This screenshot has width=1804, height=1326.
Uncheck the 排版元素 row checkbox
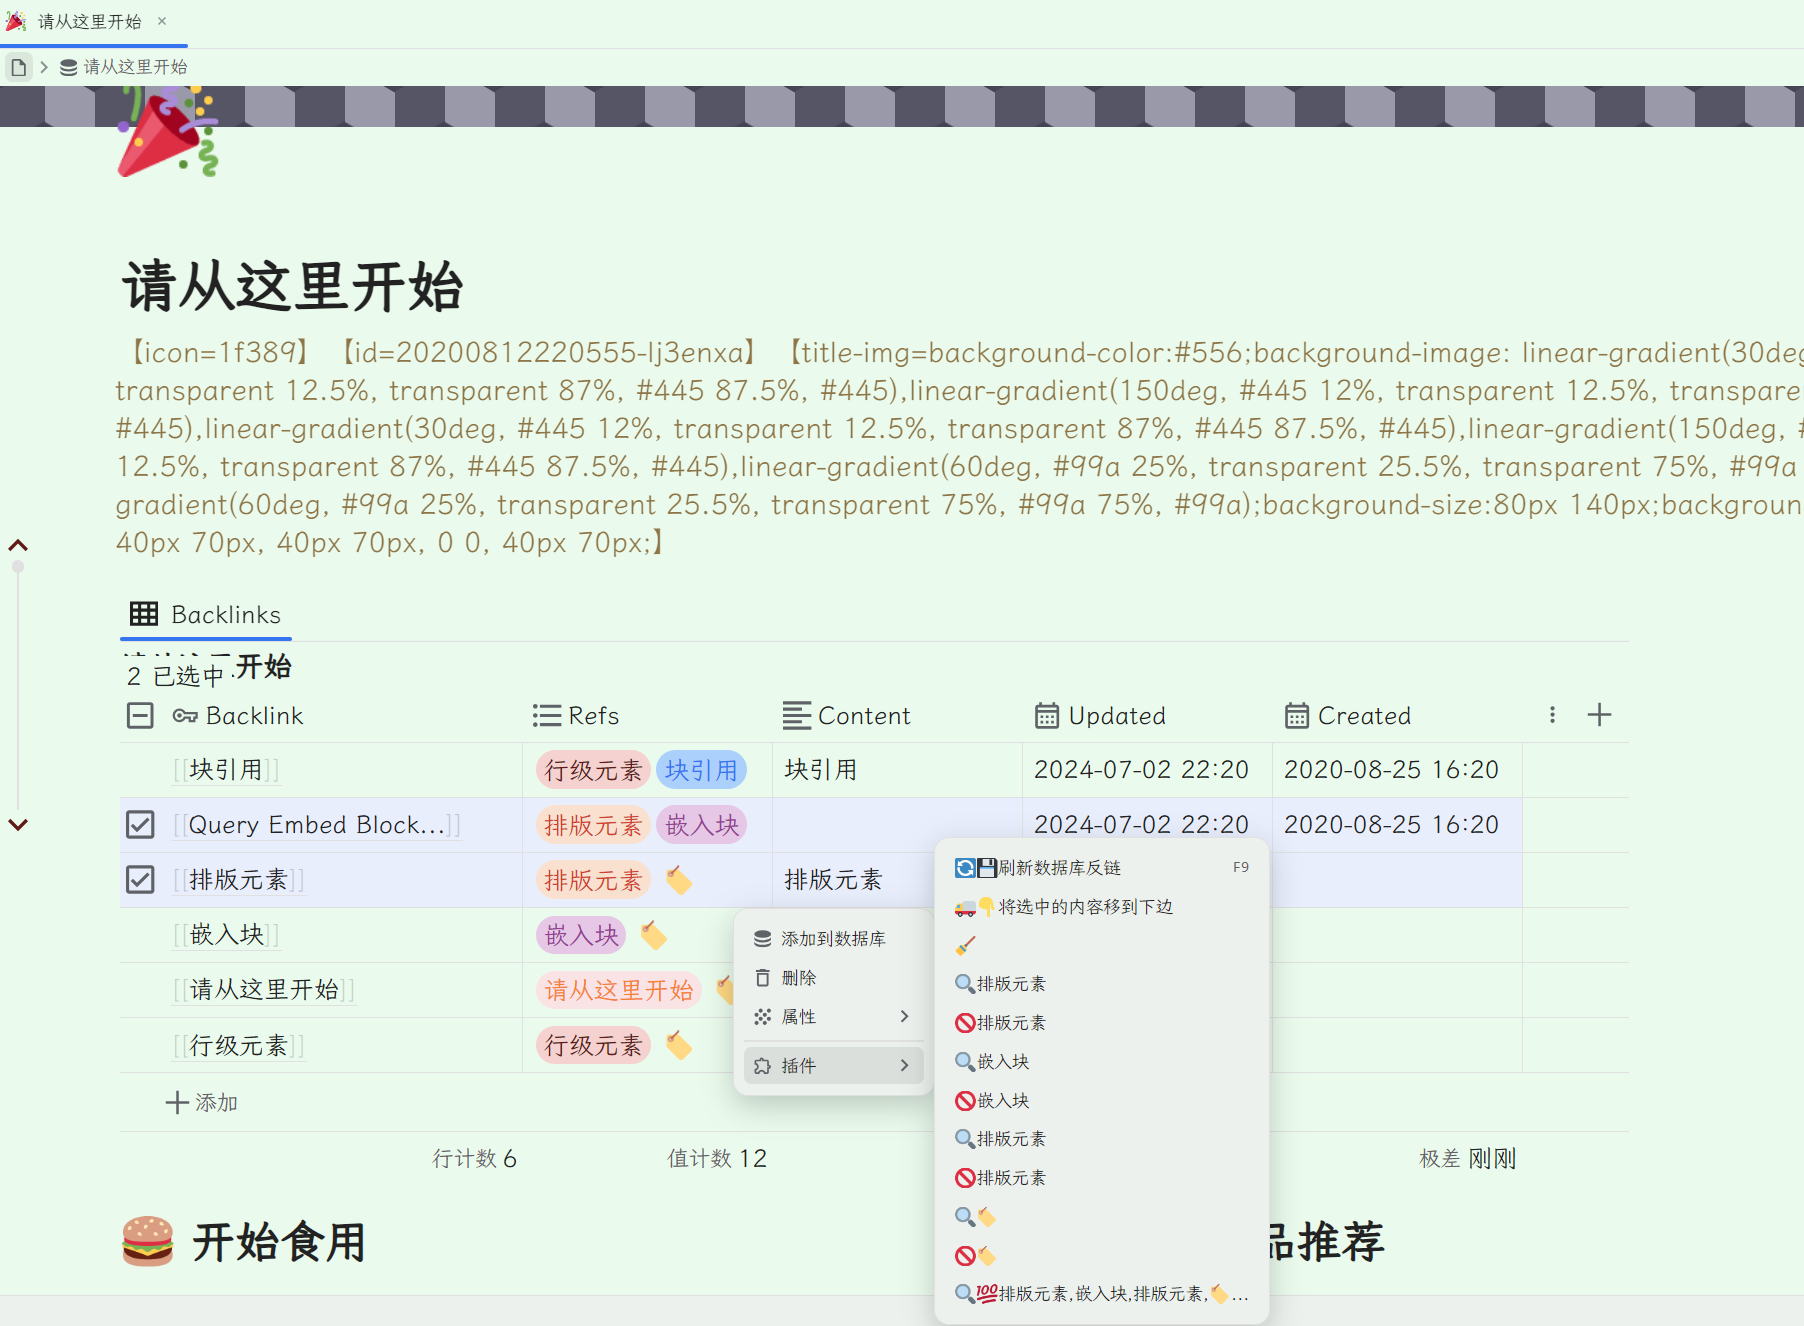coord(140,880)
